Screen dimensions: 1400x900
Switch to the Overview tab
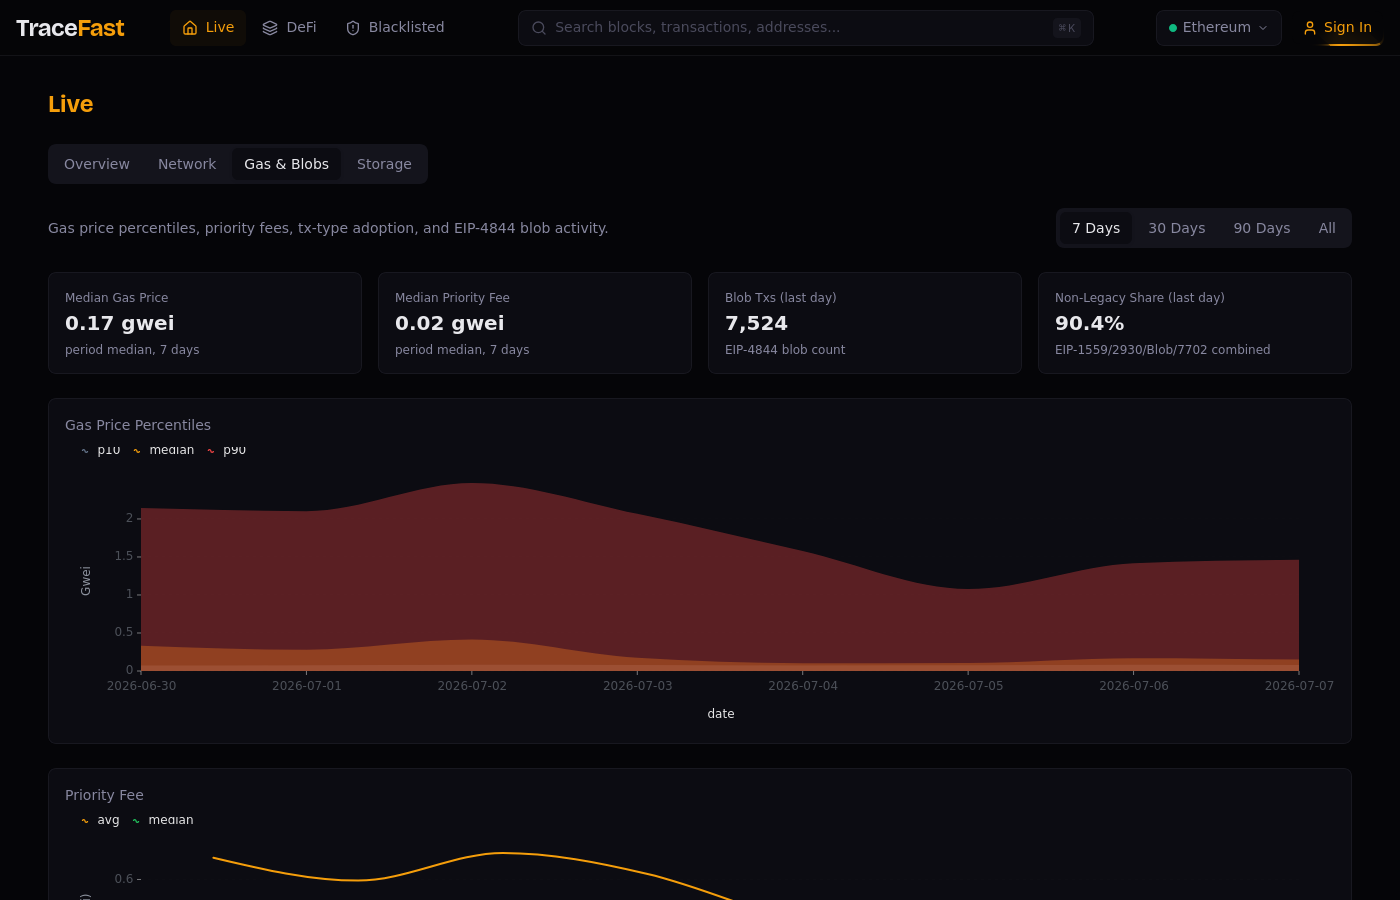point(97,164)
